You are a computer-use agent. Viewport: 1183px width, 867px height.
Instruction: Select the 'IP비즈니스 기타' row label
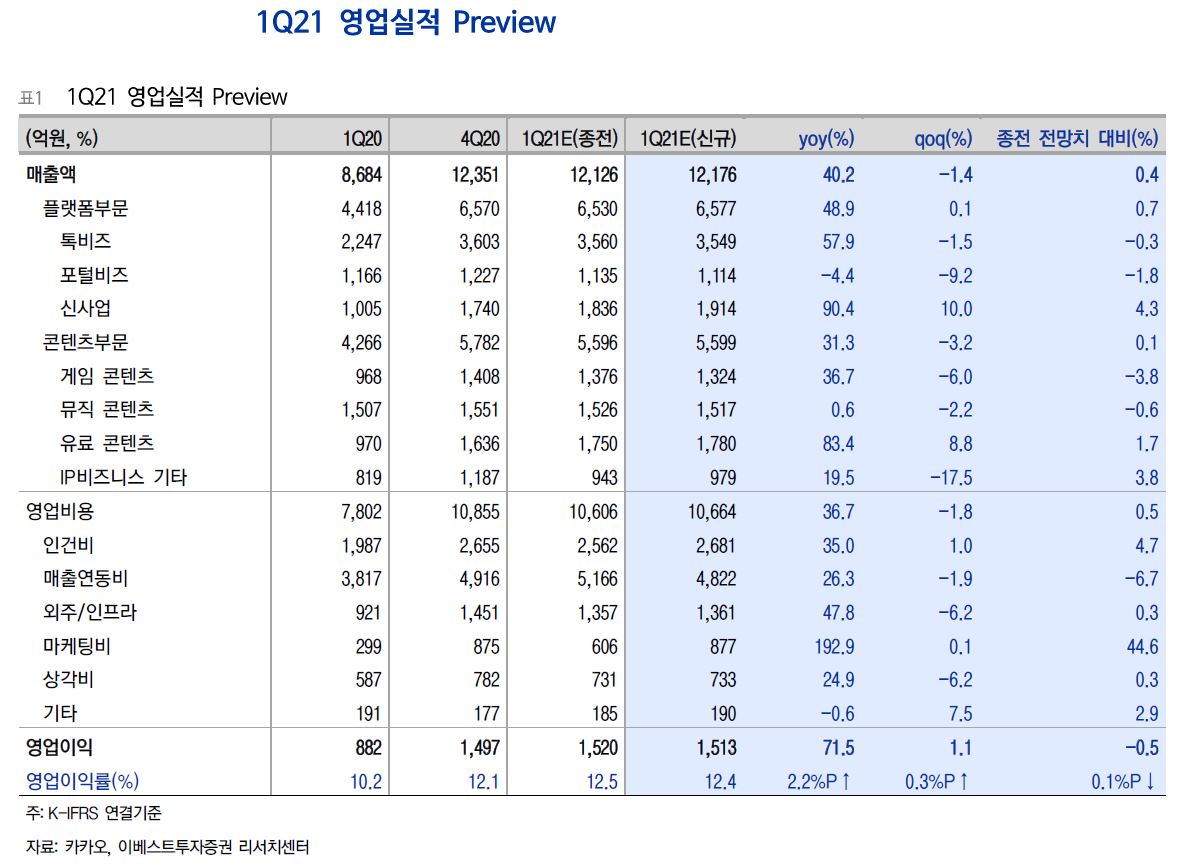coord(124,477)
